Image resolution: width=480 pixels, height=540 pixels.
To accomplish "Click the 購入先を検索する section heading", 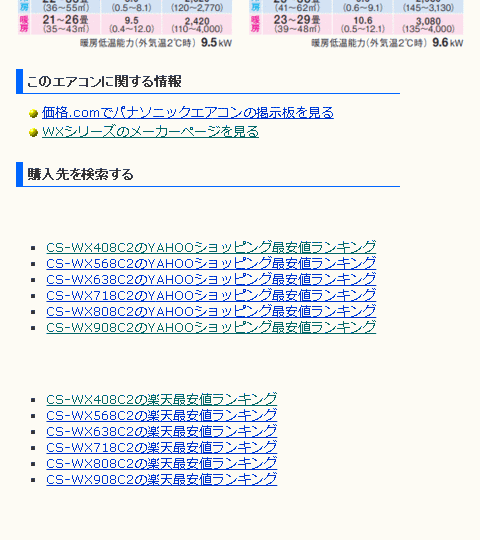I will pyautogui.click(x=80, y=174).
